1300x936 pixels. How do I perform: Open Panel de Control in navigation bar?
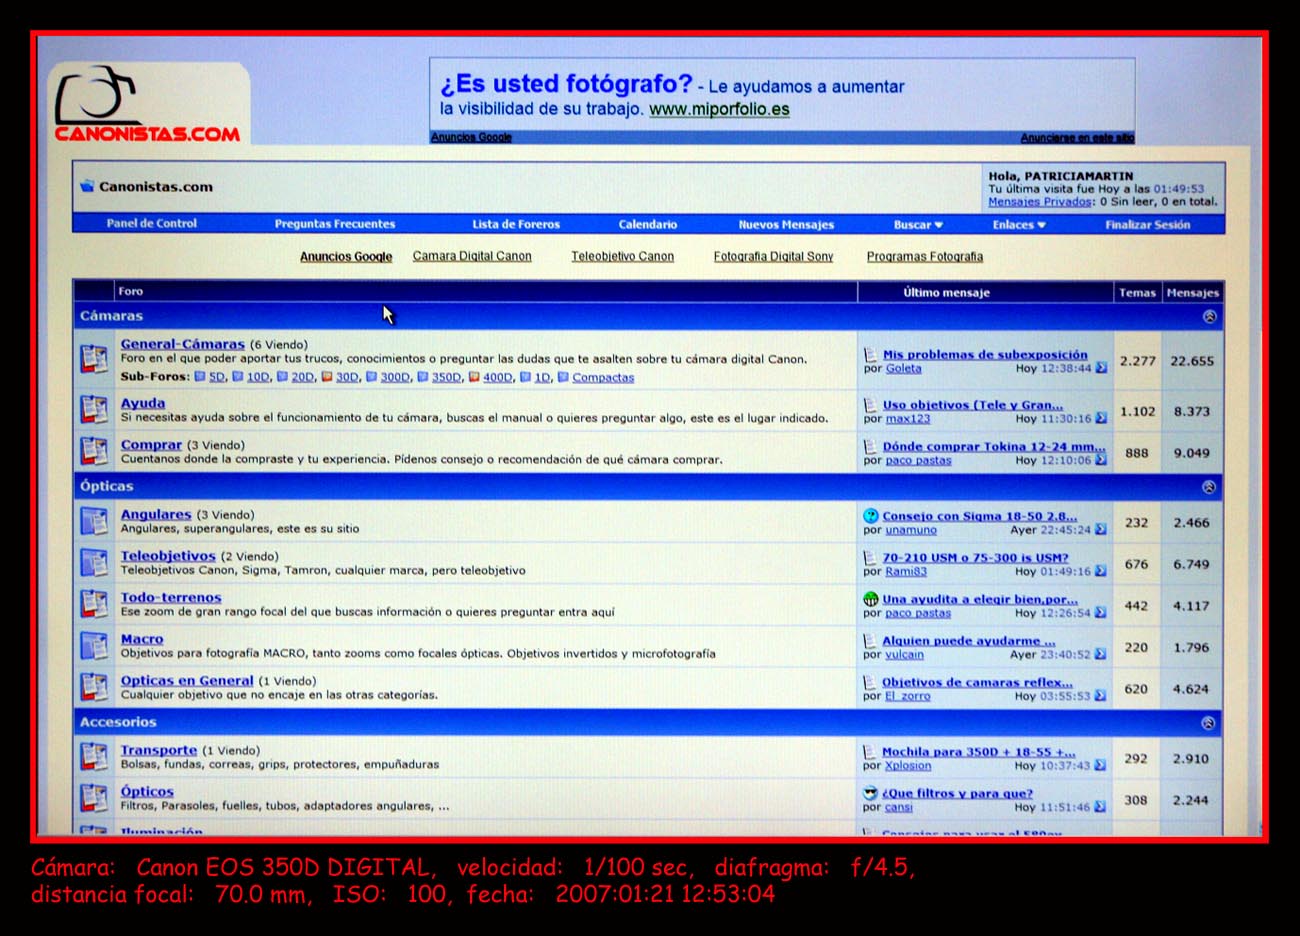coord(152,224)
